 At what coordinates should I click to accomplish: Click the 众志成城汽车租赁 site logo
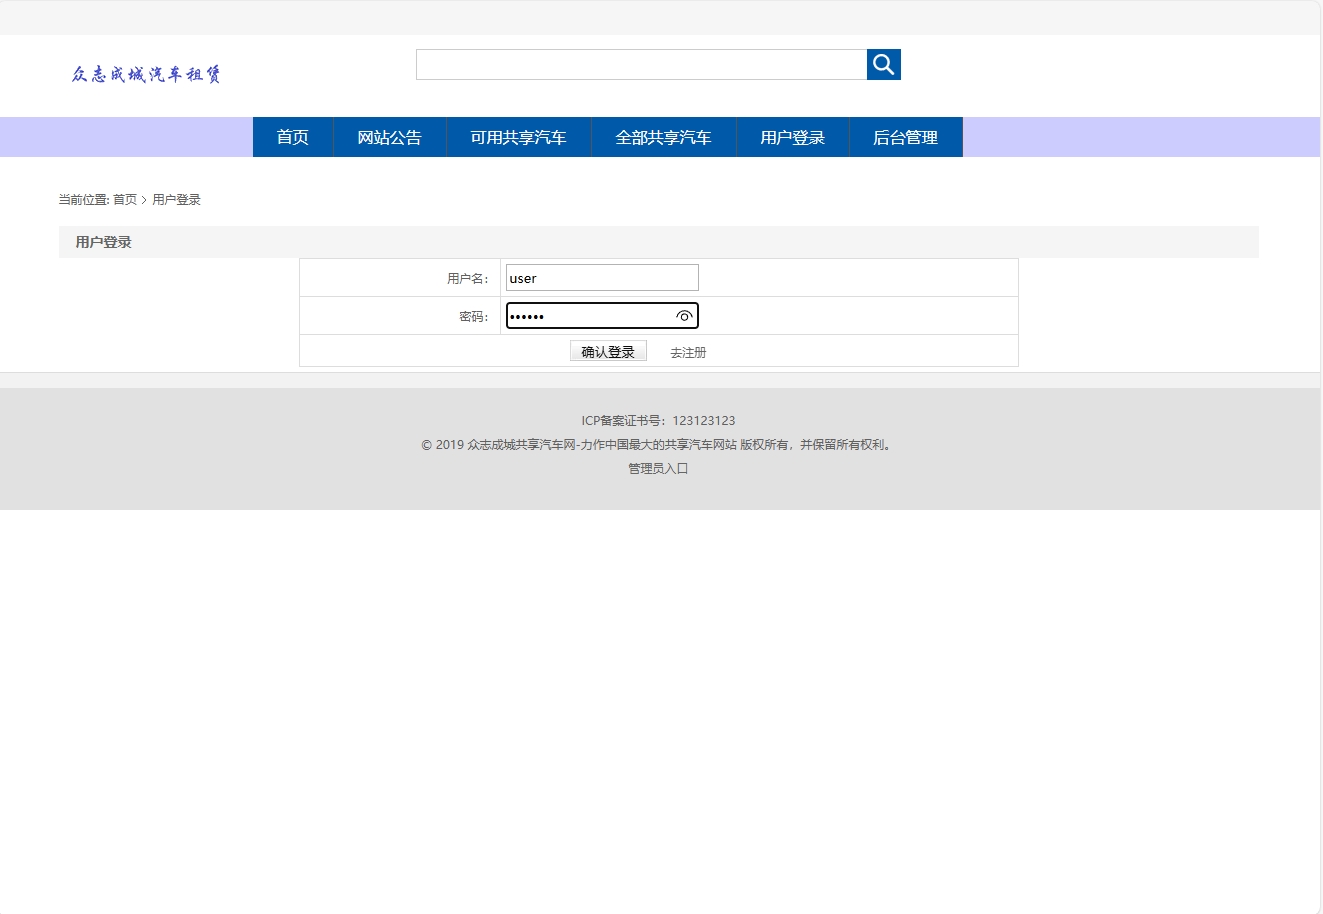point(146,74)
